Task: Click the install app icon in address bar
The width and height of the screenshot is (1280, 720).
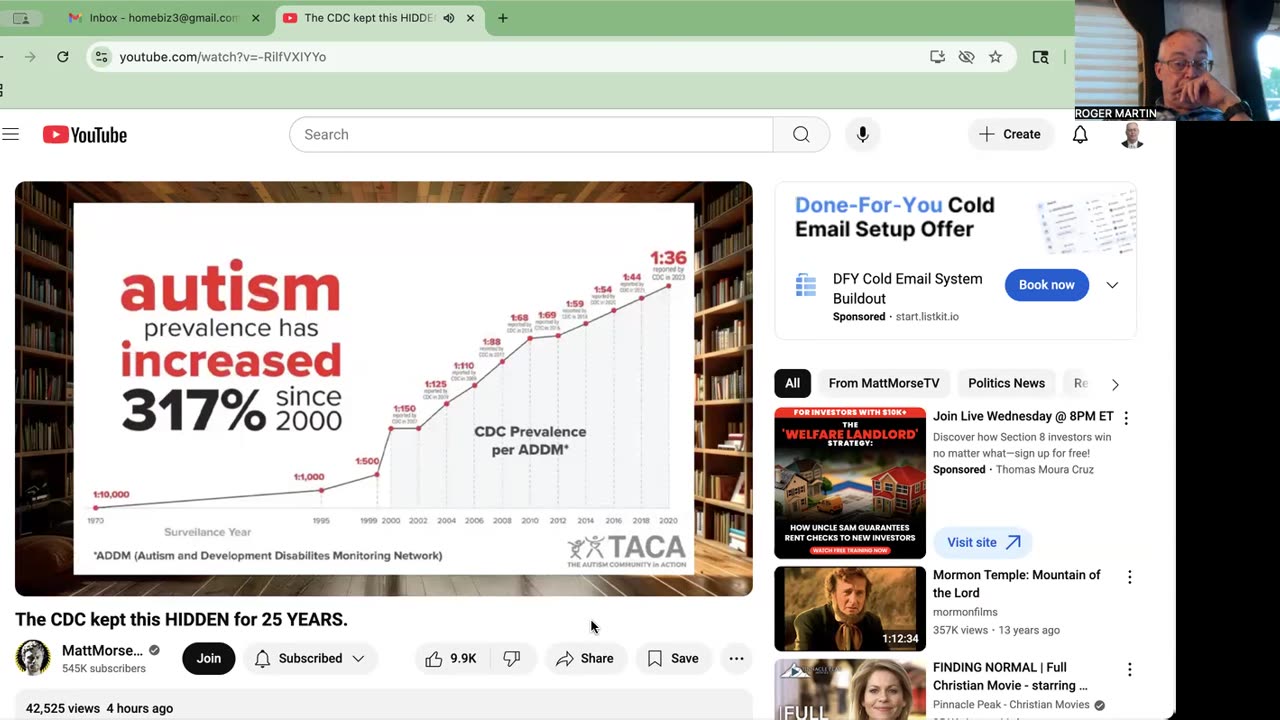Action: (937, 57)
